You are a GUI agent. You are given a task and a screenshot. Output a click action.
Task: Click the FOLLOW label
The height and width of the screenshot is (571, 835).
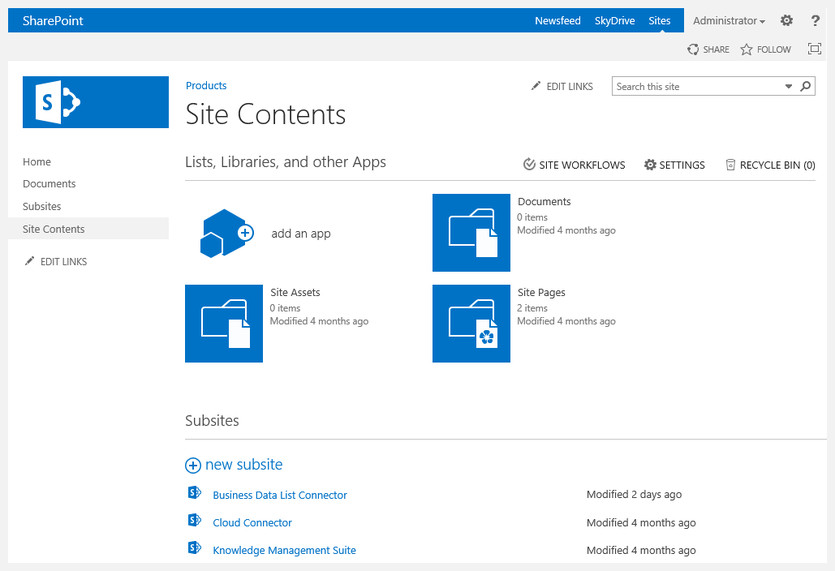(x=774, y=50)
